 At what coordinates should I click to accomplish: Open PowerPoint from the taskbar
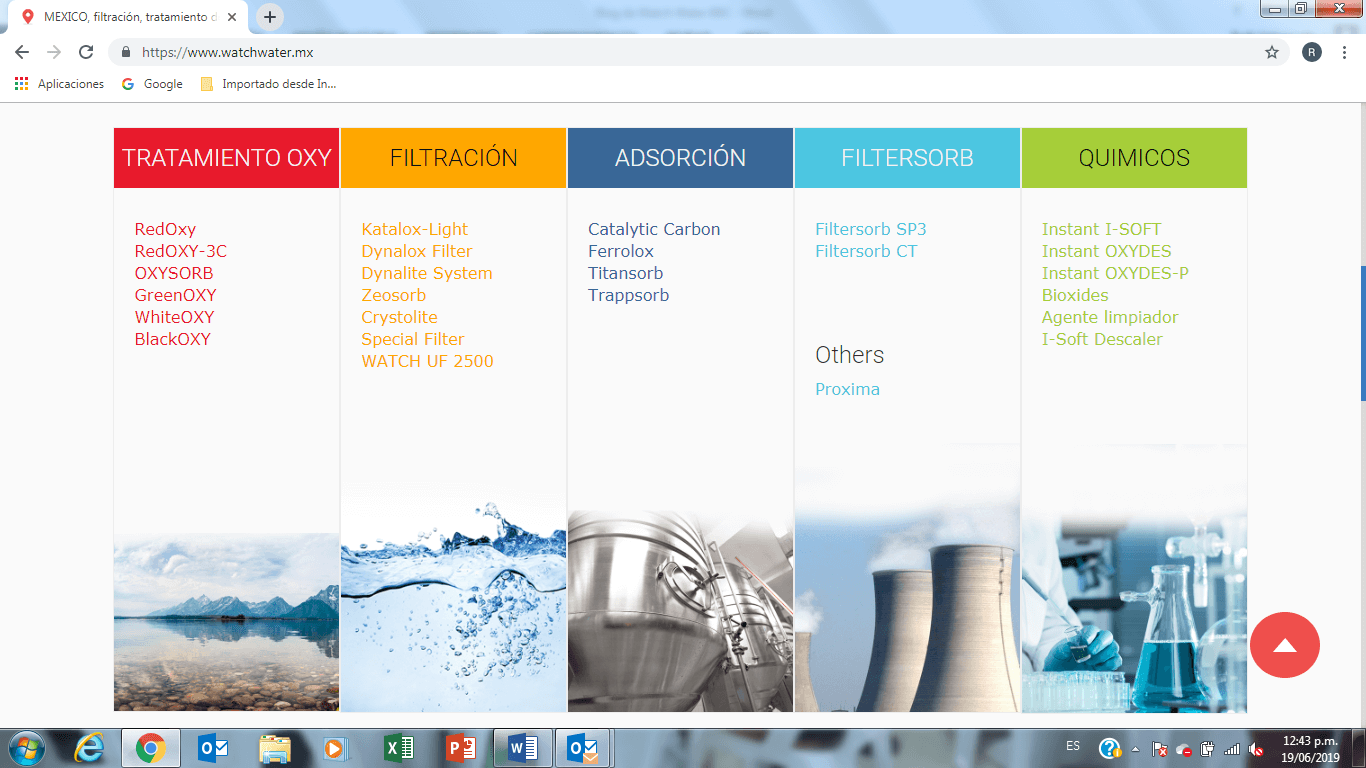click(x=461, y=748)
